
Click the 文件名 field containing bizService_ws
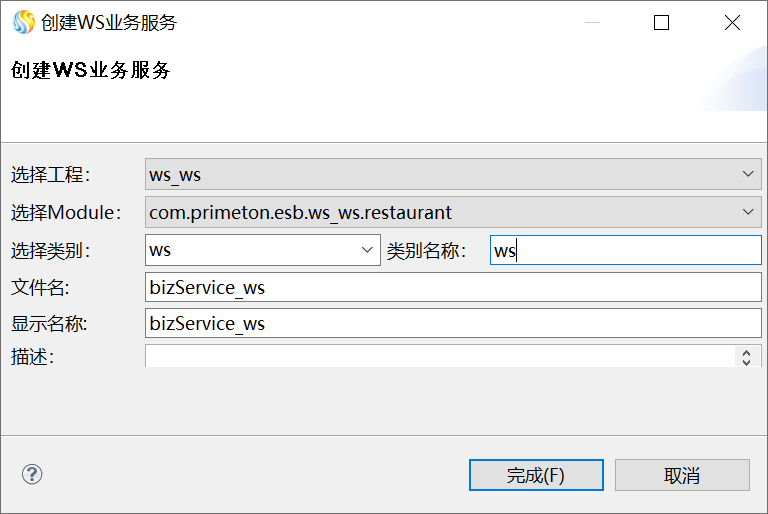453,288
